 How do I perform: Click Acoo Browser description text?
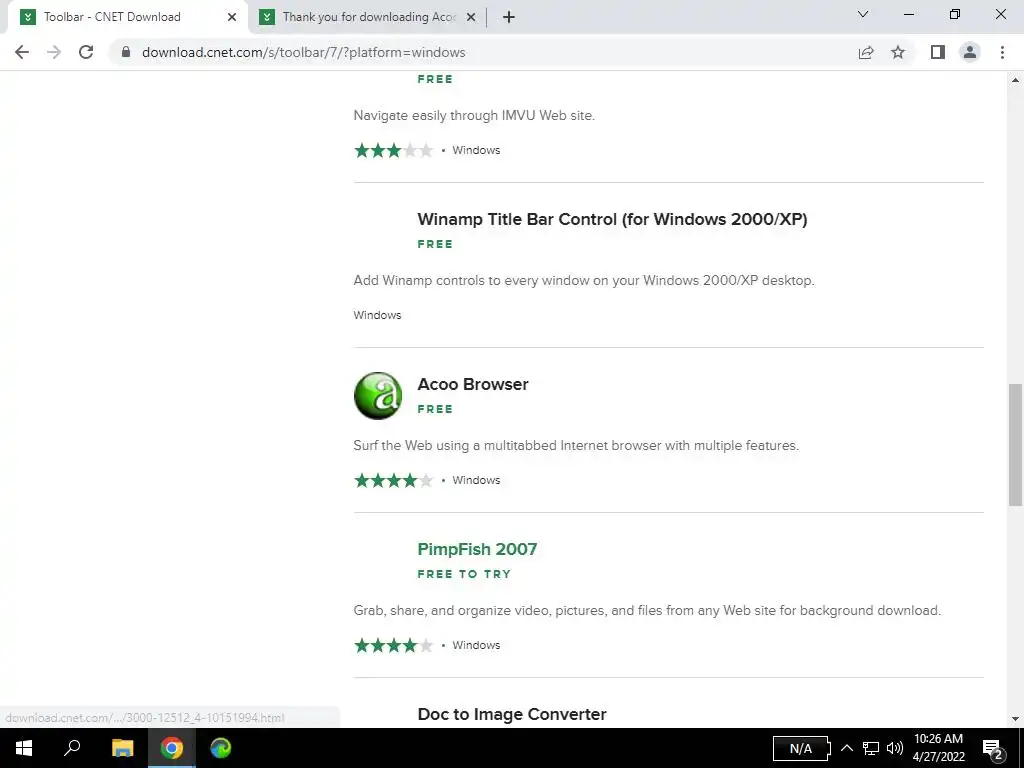click(576, 445)
